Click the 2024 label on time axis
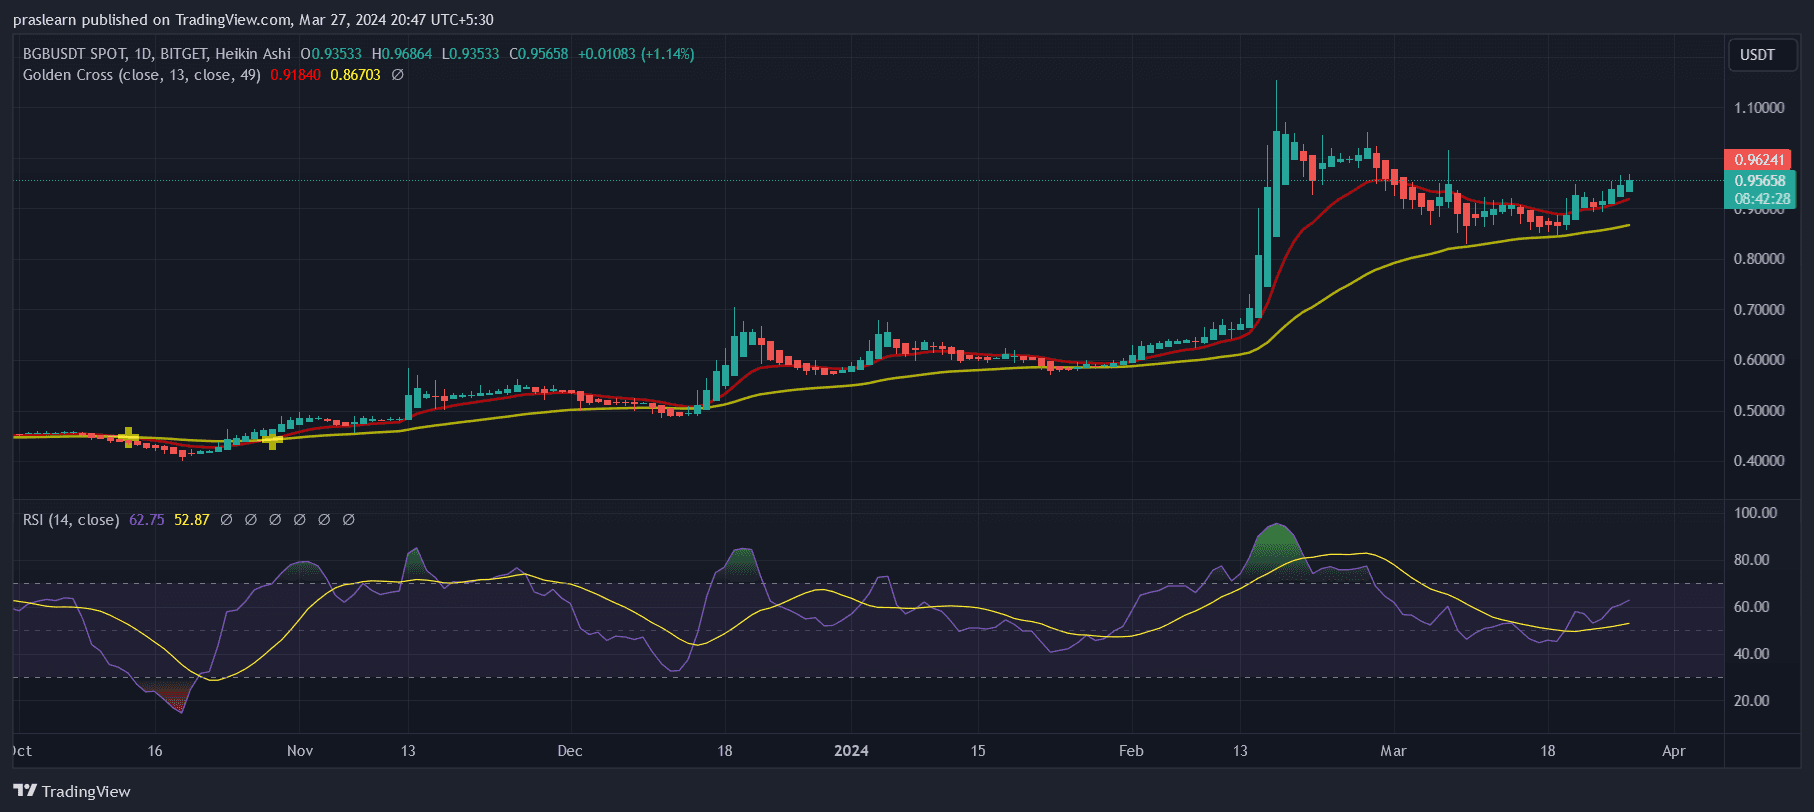The height and width of the screenshot is (812, 1814). [x=851, y=751]
